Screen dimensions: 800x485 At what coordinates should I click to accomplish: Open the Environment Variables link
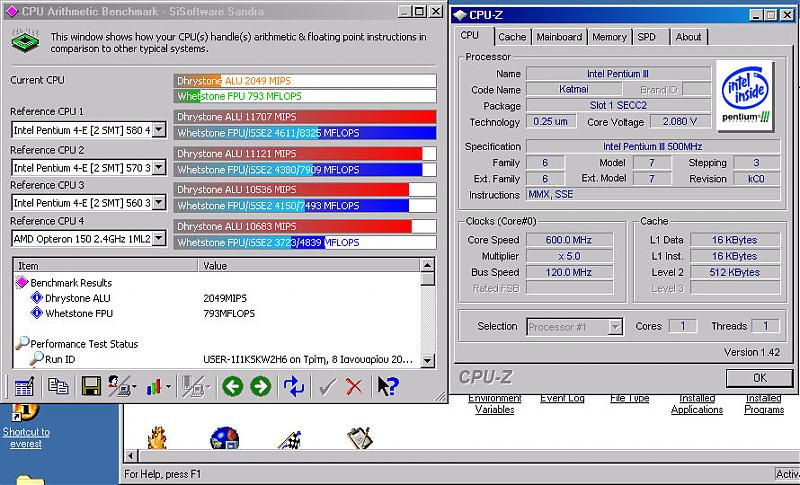[494, 403]
